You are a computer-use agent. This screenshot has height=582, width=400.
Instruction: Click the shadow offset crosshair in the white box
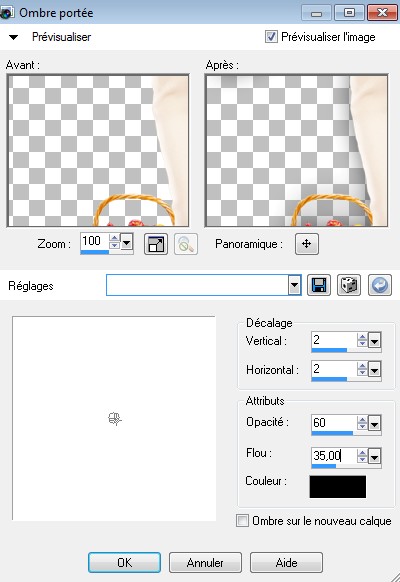(x=115, y=419)
